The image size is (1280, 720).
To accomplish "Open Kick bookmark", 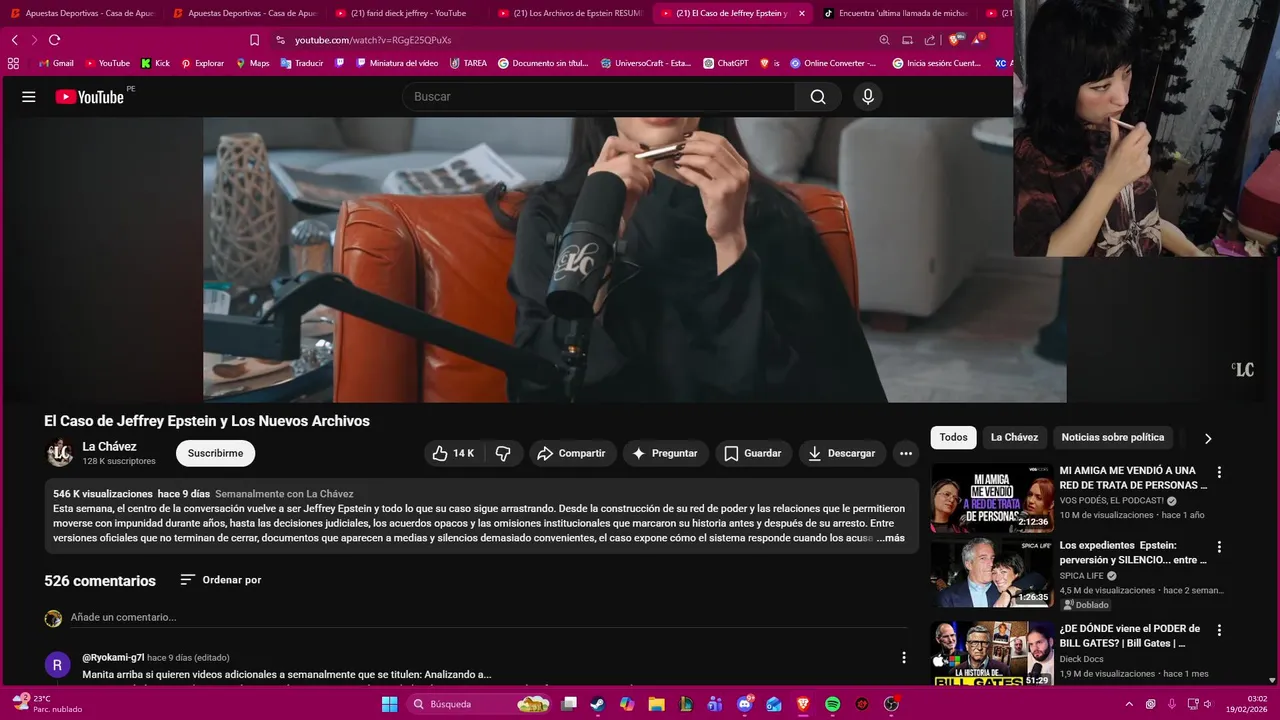I will 155,63.
